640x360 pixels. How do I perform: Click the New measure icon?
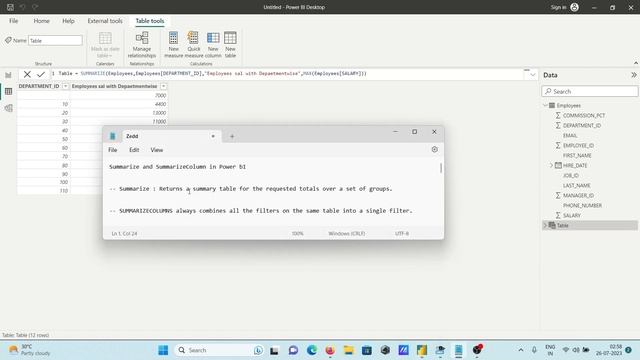173,44
